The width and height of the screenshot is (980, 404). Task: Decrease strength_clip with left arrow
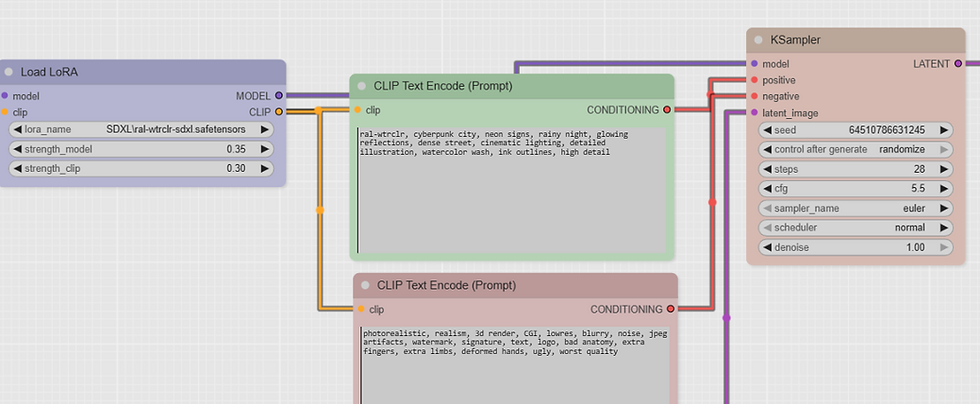pyautogui.click(x=18, y=168)
